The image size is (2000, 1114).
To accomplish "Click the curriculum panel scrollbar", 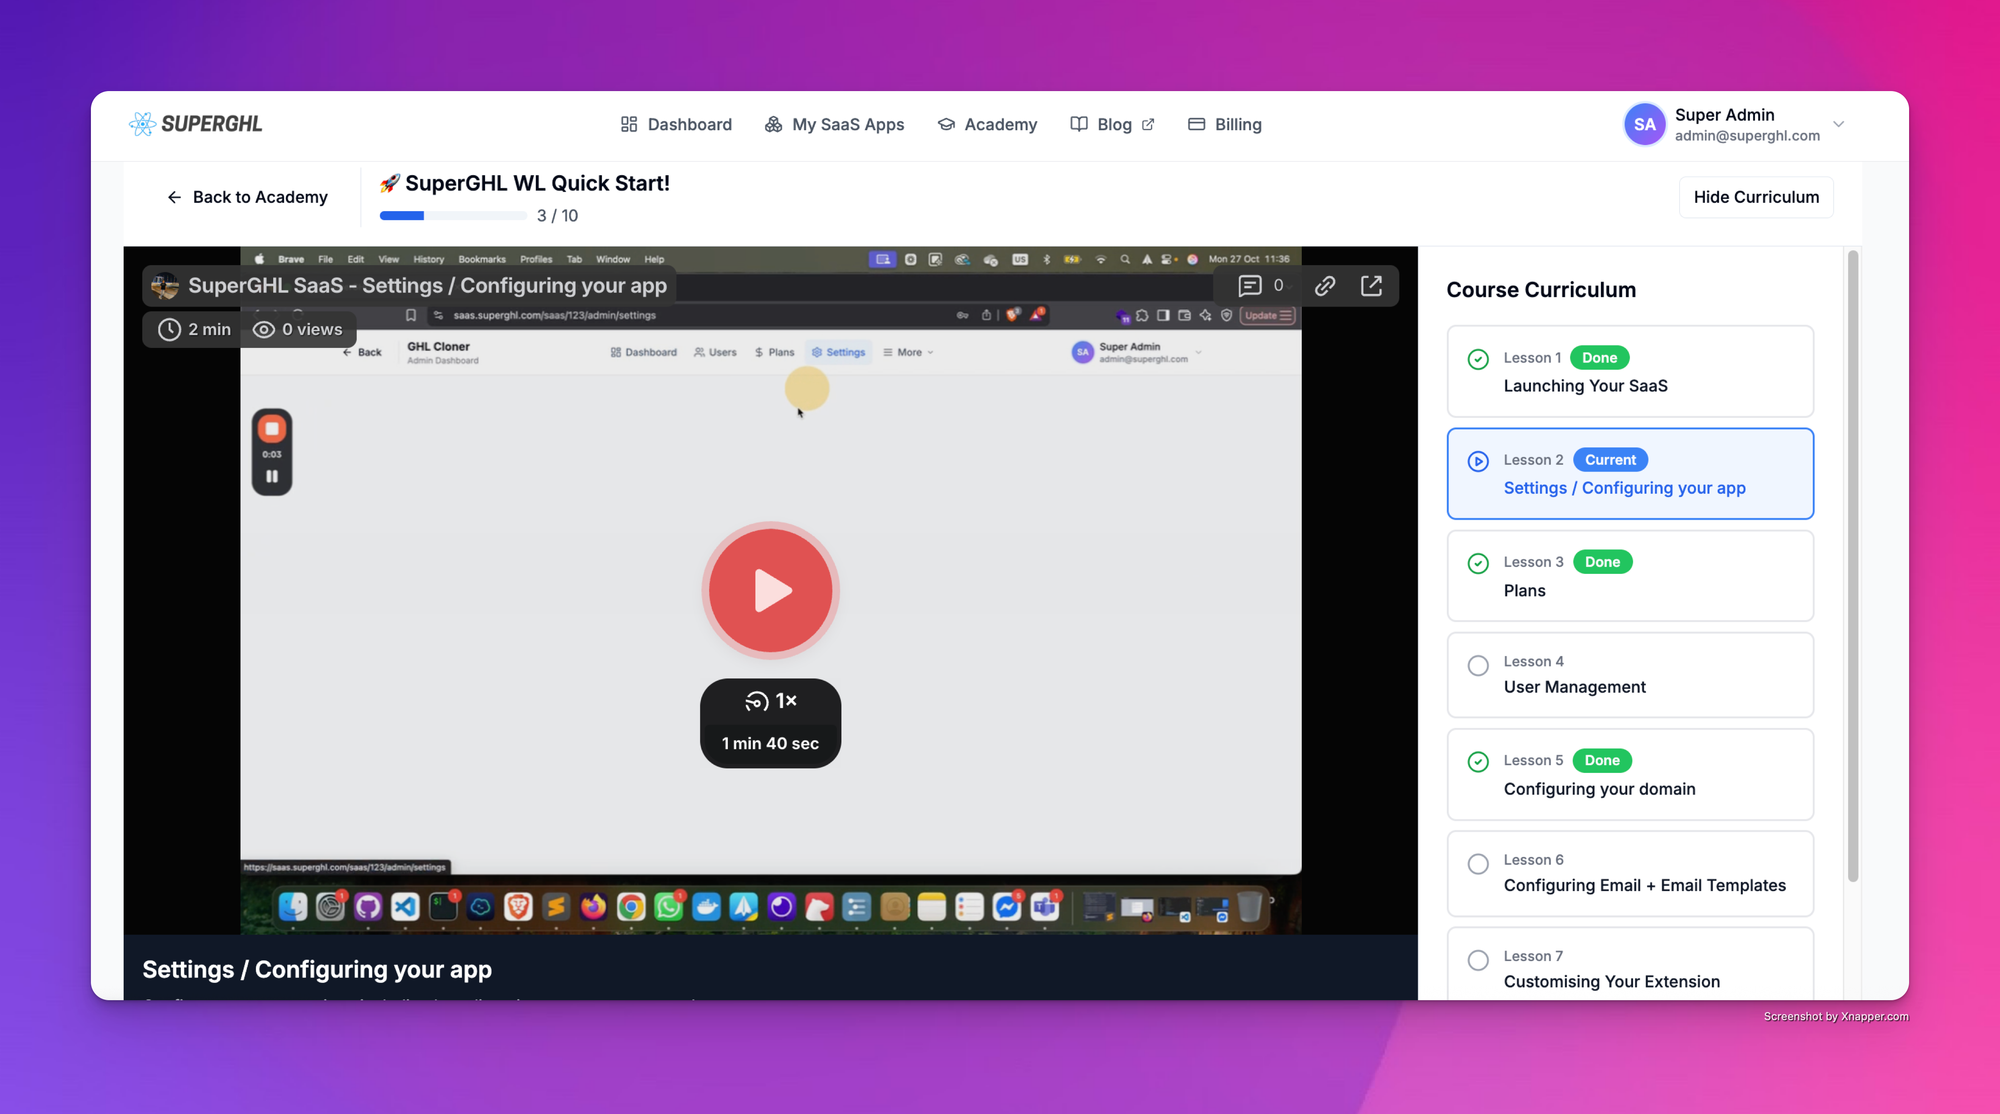I will (x=1852, y=565).
